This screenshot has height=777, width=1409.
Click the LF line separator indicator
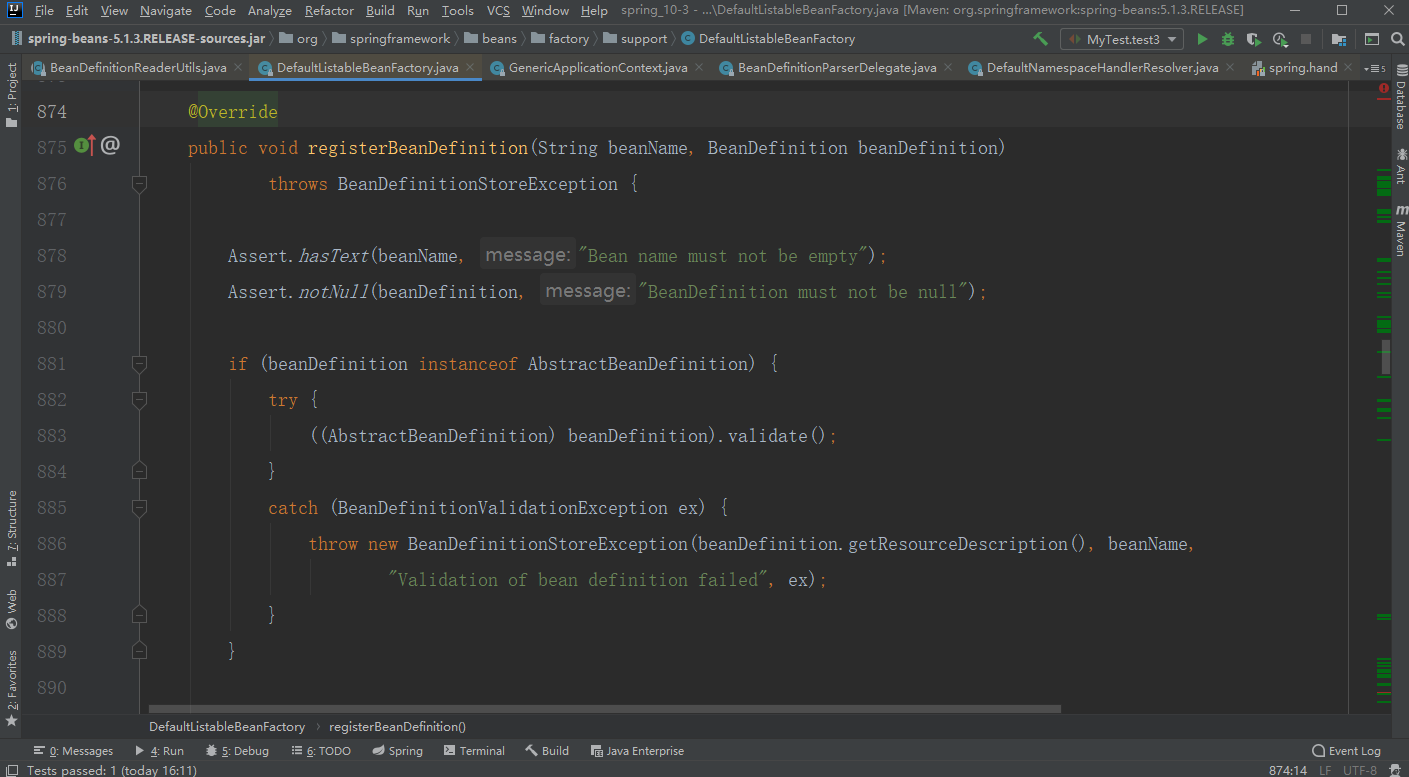coord(1325,770)
